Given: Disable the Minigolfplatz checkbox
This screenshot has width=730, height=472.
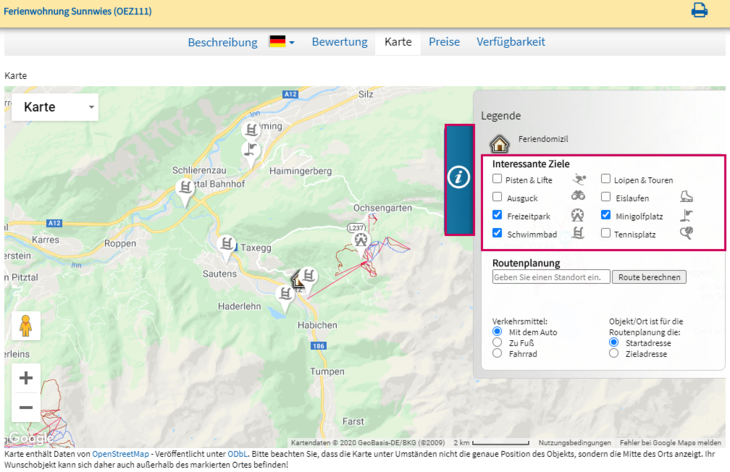Looking at the screenshot, I should [x=606, y=215].
